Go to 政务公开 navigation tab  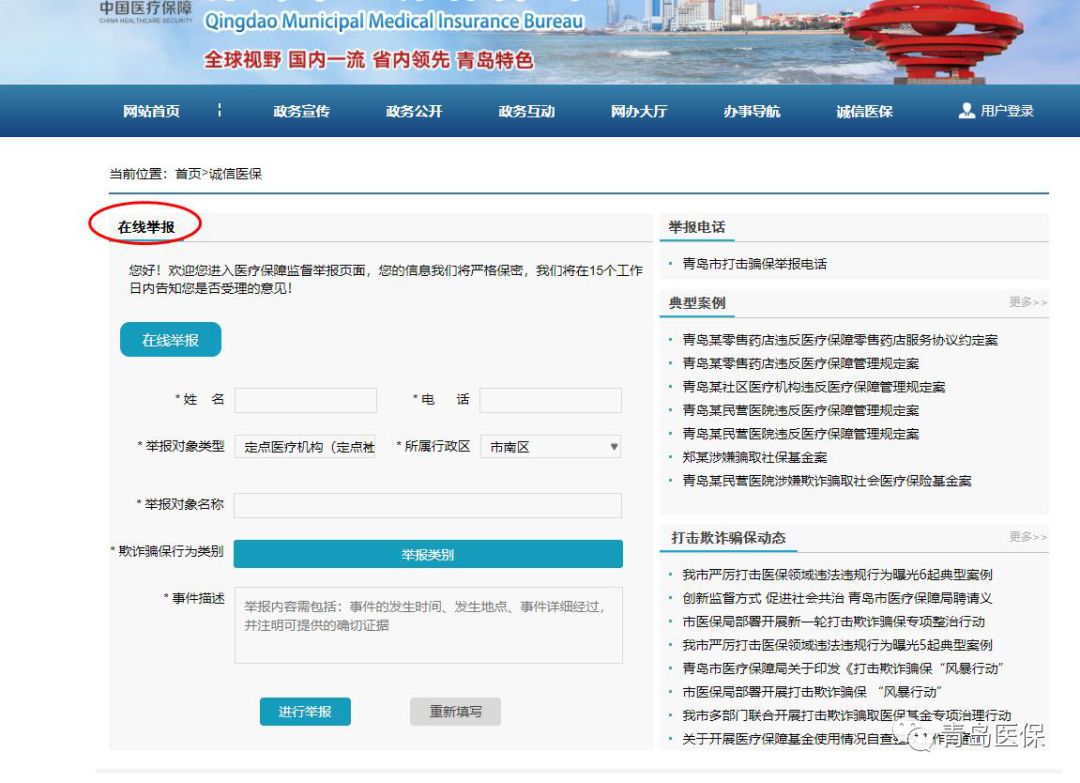tap(414, 112)
